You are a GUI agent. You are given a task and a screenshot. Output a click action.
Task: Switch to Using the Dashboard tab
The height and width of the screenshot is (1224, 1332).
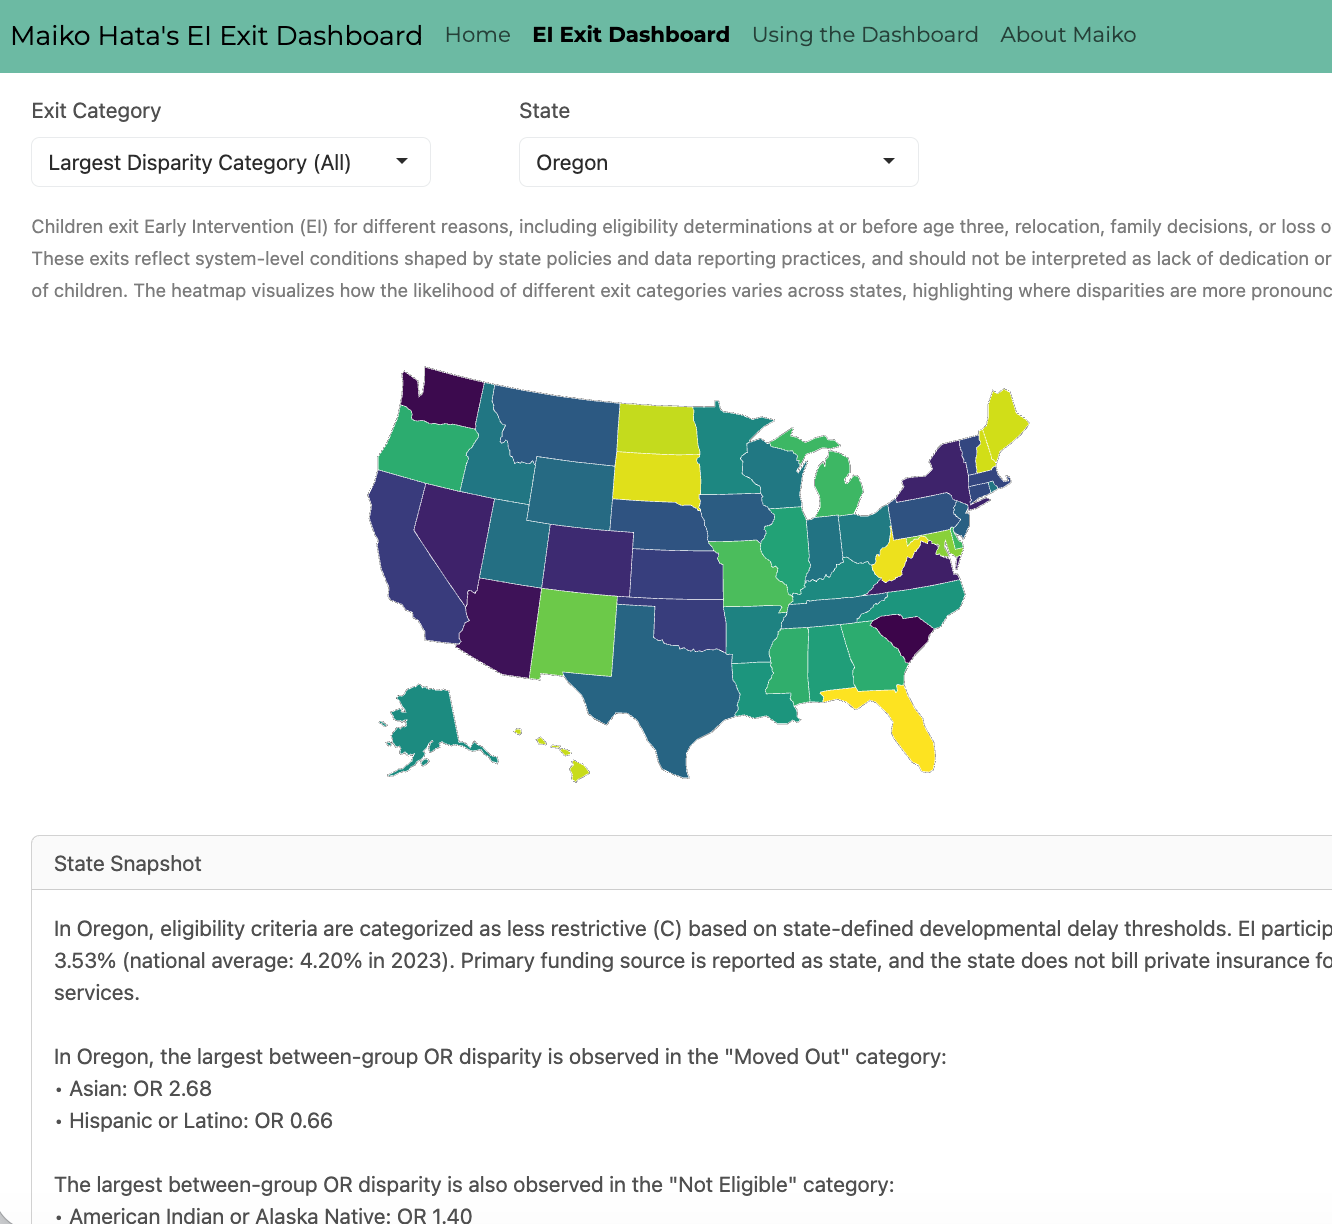click(x=864, y=35)
